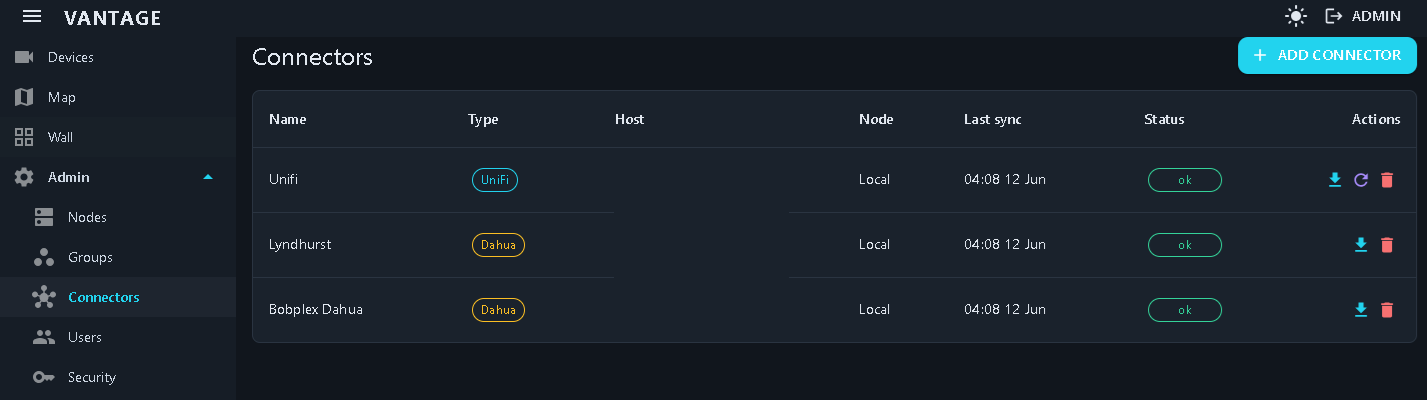Screen dimensions: 1427x400
Task: Click the ok status of Unifi
Action: pyautogui.click(x=1185, y=180)
